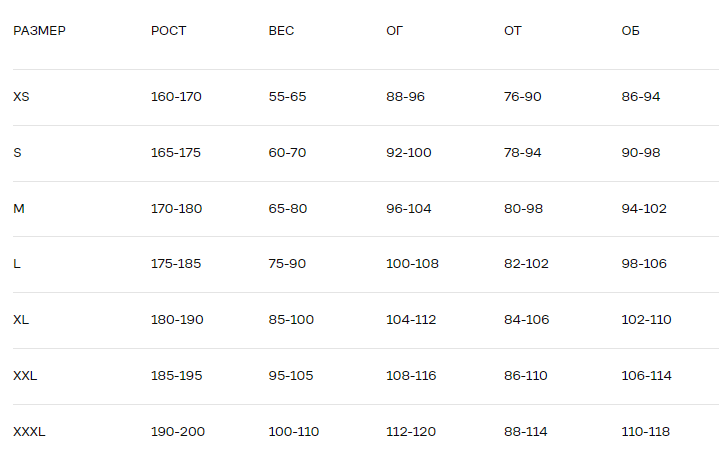Select the M size row label
Screen dimensions: 719x458
click(x=18, y=209)
